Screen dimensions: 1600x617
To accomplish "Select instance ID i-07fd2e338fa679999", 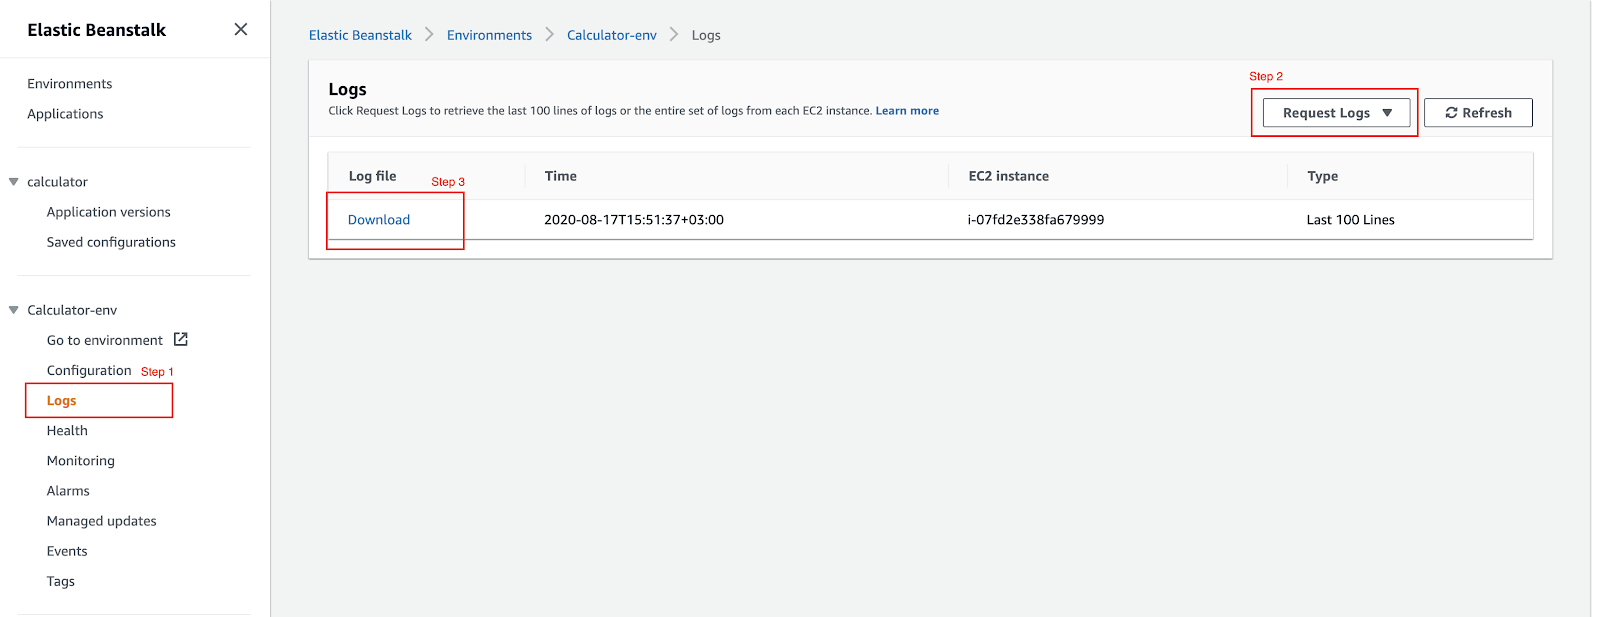I will pos(1036,220).
